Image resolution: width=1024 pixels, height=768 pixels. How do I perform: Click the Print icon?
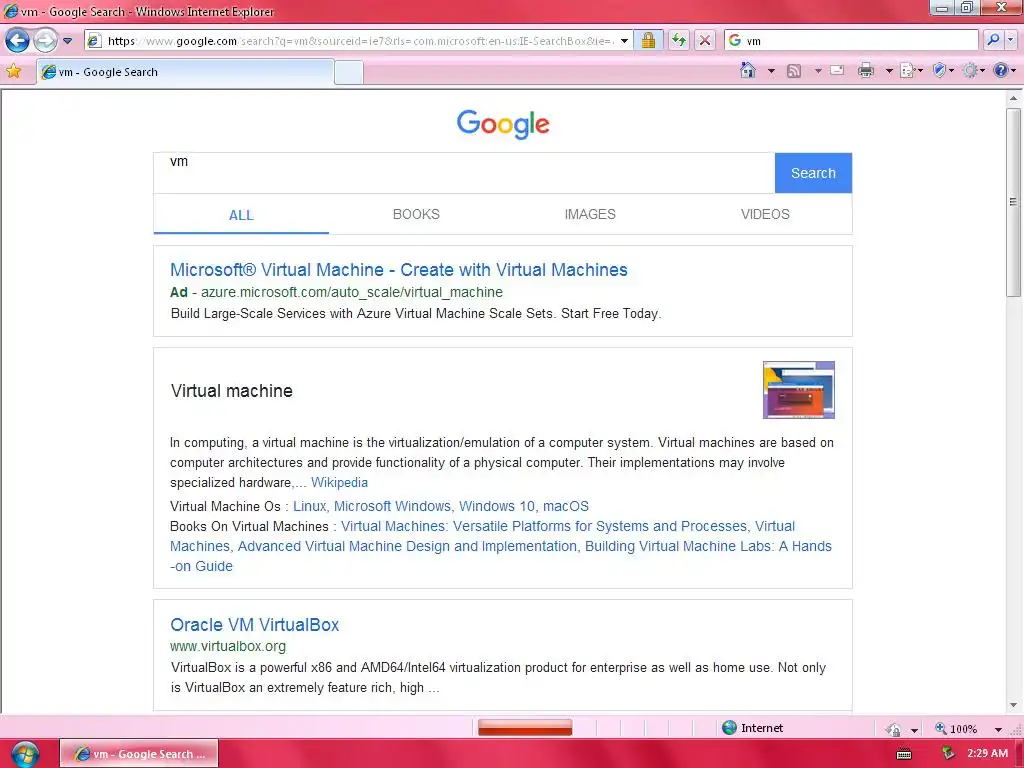pyautogui.click(x=866, y=70)
